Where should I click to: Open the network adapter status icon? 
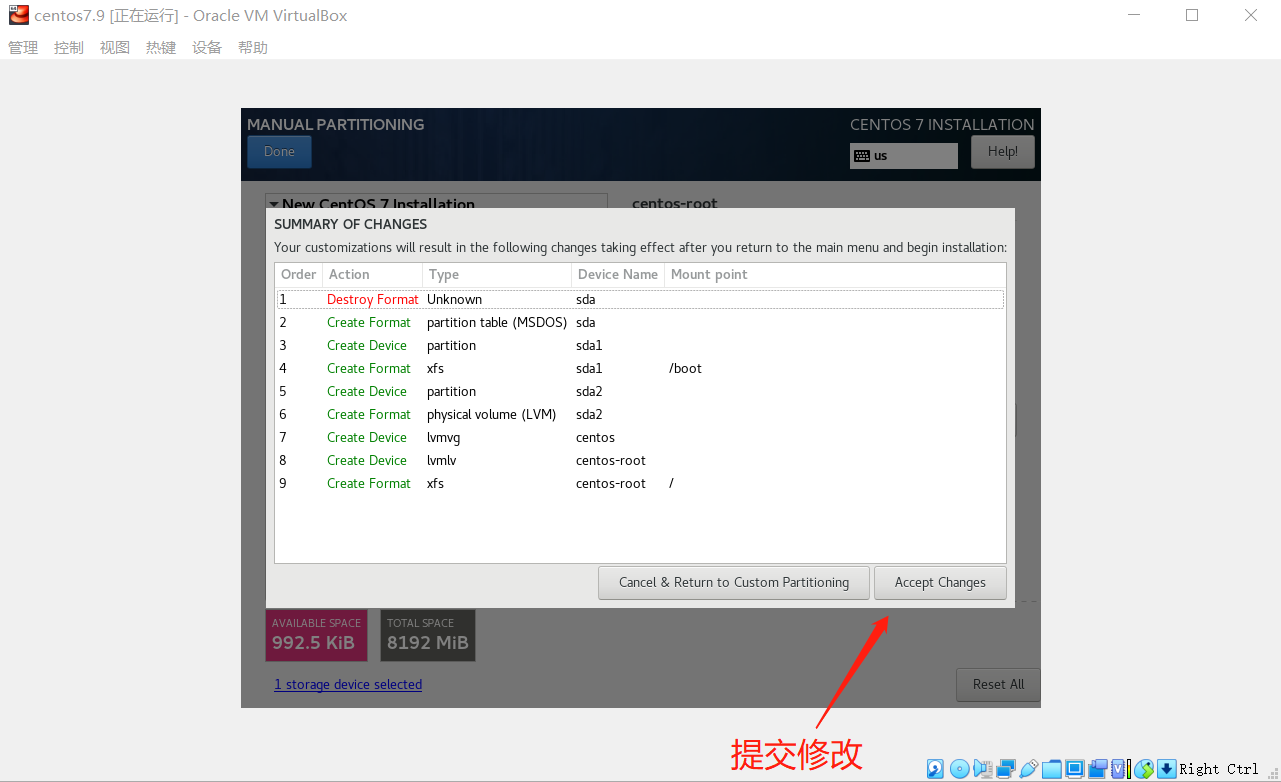coord(1006,769)
